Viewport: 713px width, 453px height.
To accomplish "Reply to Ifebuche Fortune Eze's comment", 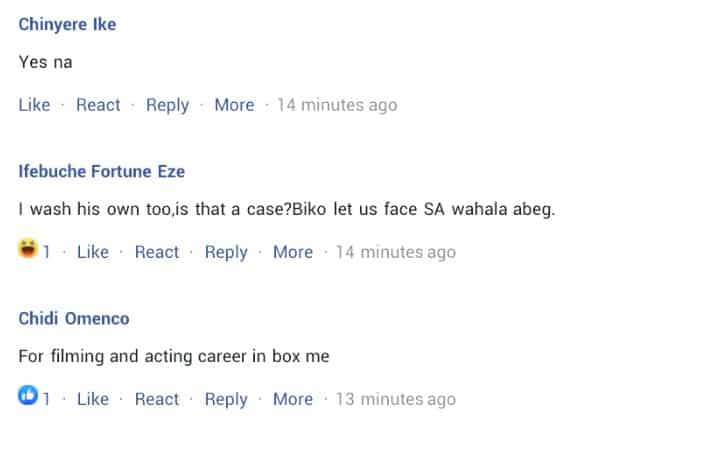I will [x=226, y=252].
